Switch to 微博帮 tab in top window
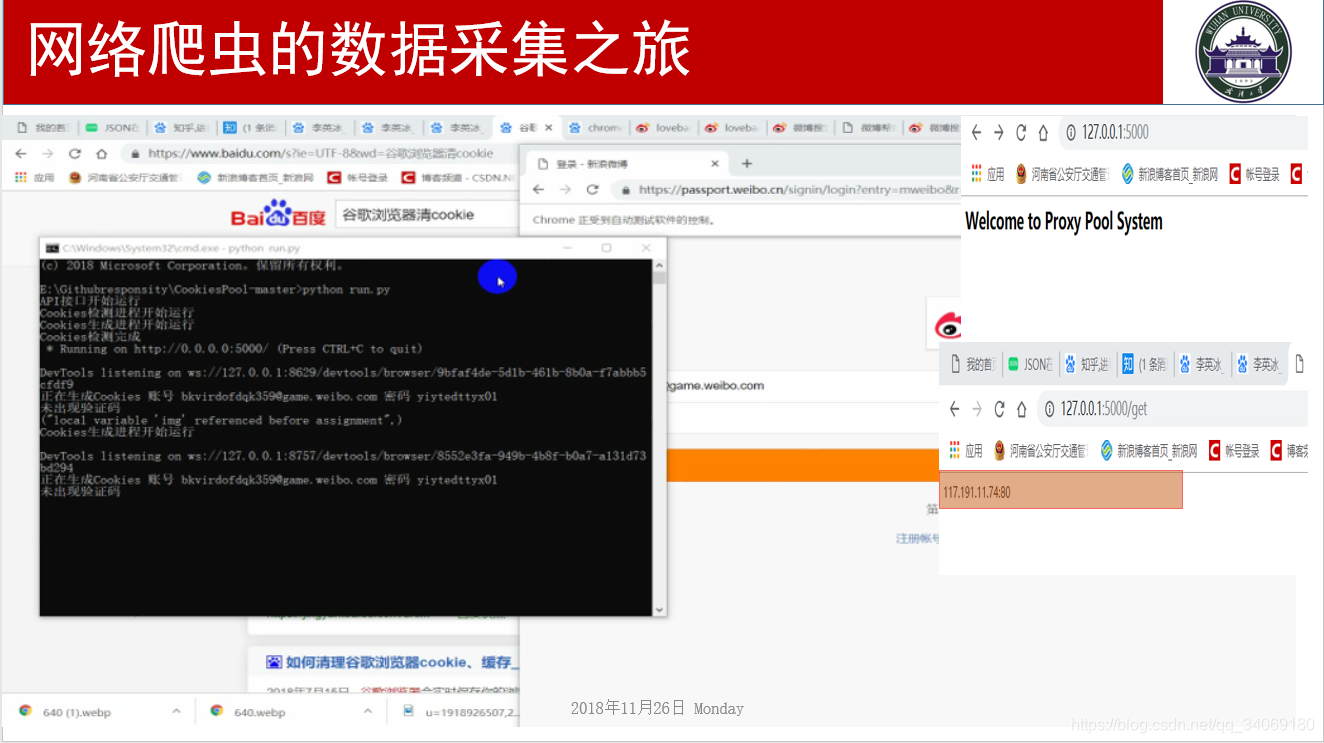This screenshot has height=743, width=1324. pyautogui.click(x=869, y=128)
